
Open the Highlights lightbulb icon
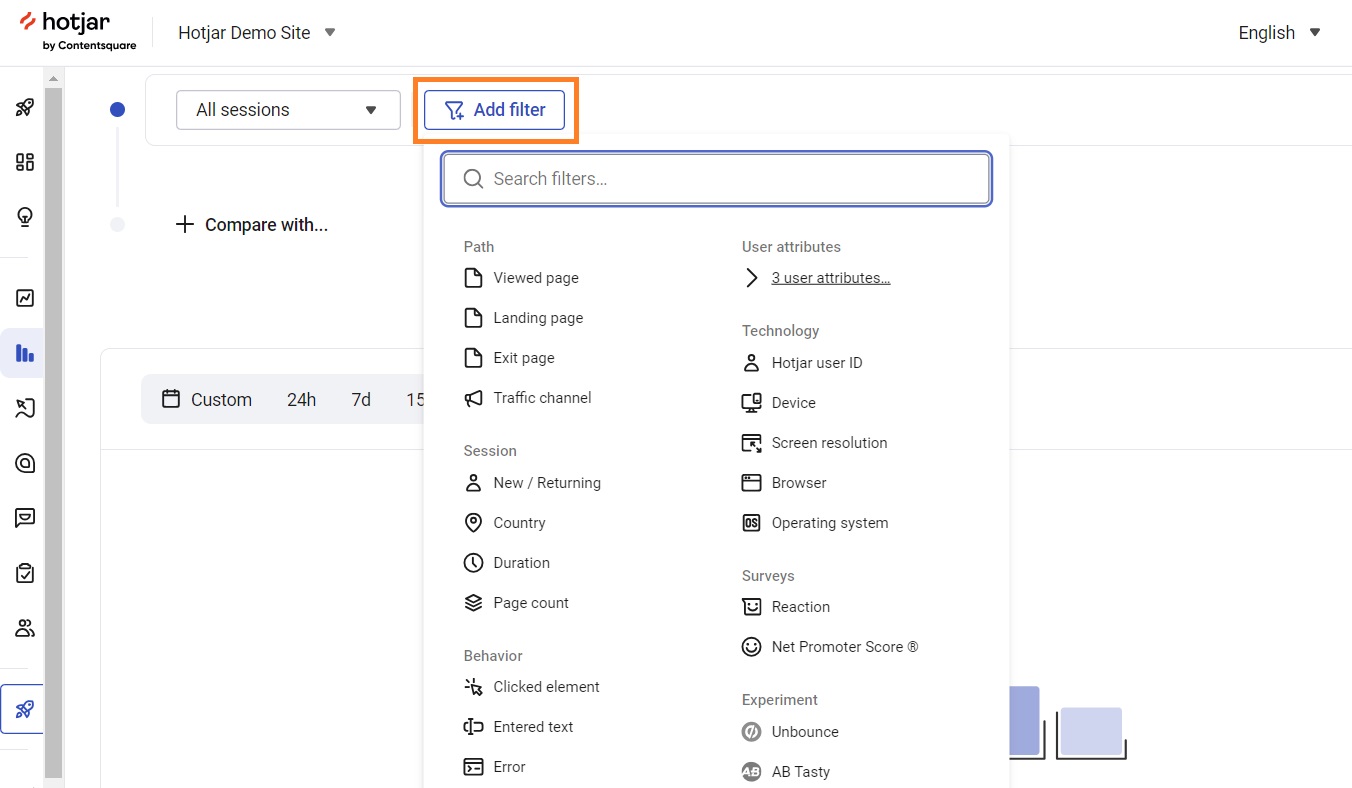tap(24, 216)
